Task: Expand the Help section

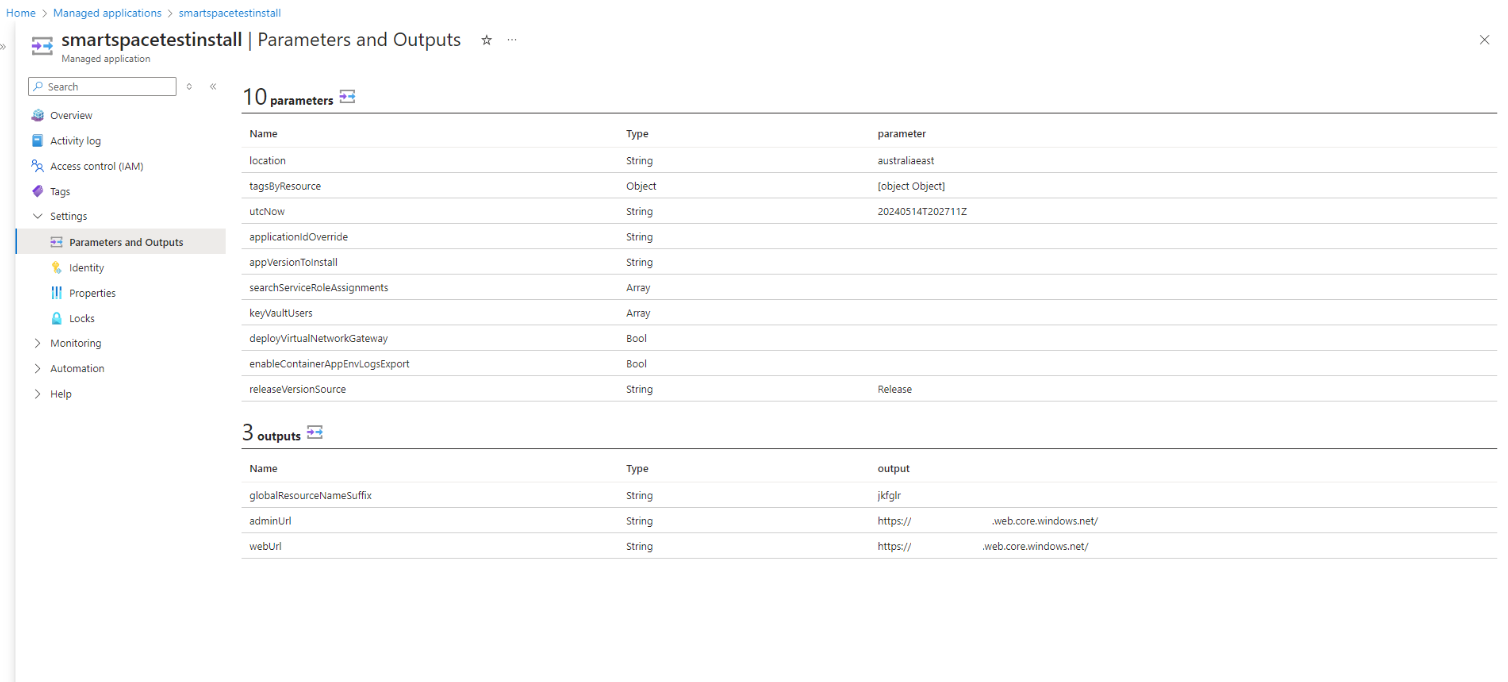Action: tap(38, 394)
